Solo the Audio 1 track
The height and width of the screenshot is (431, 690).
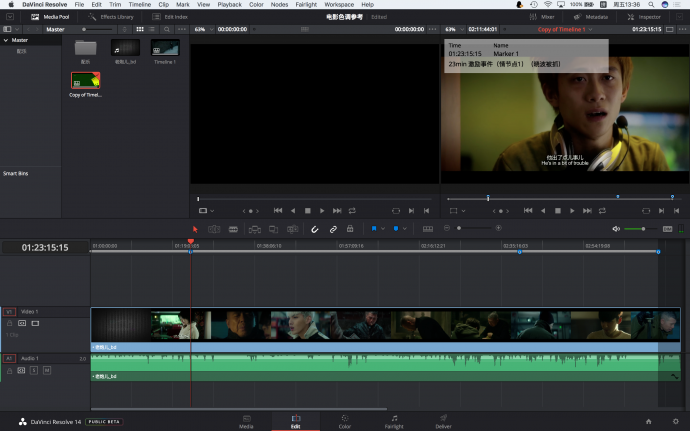coord(33,370)
